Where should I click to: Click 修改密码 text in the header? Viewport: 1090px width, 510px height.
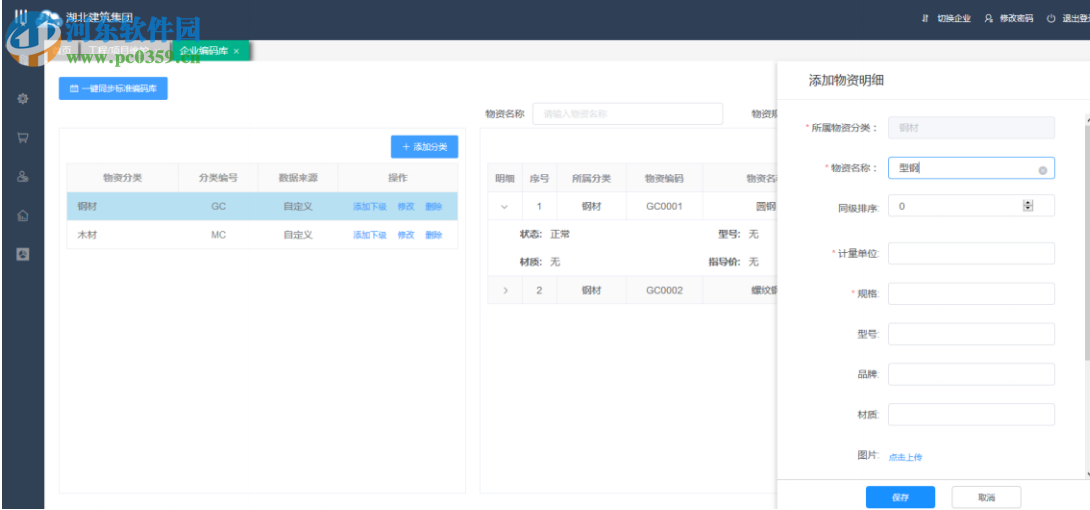tap(1016, 19)
